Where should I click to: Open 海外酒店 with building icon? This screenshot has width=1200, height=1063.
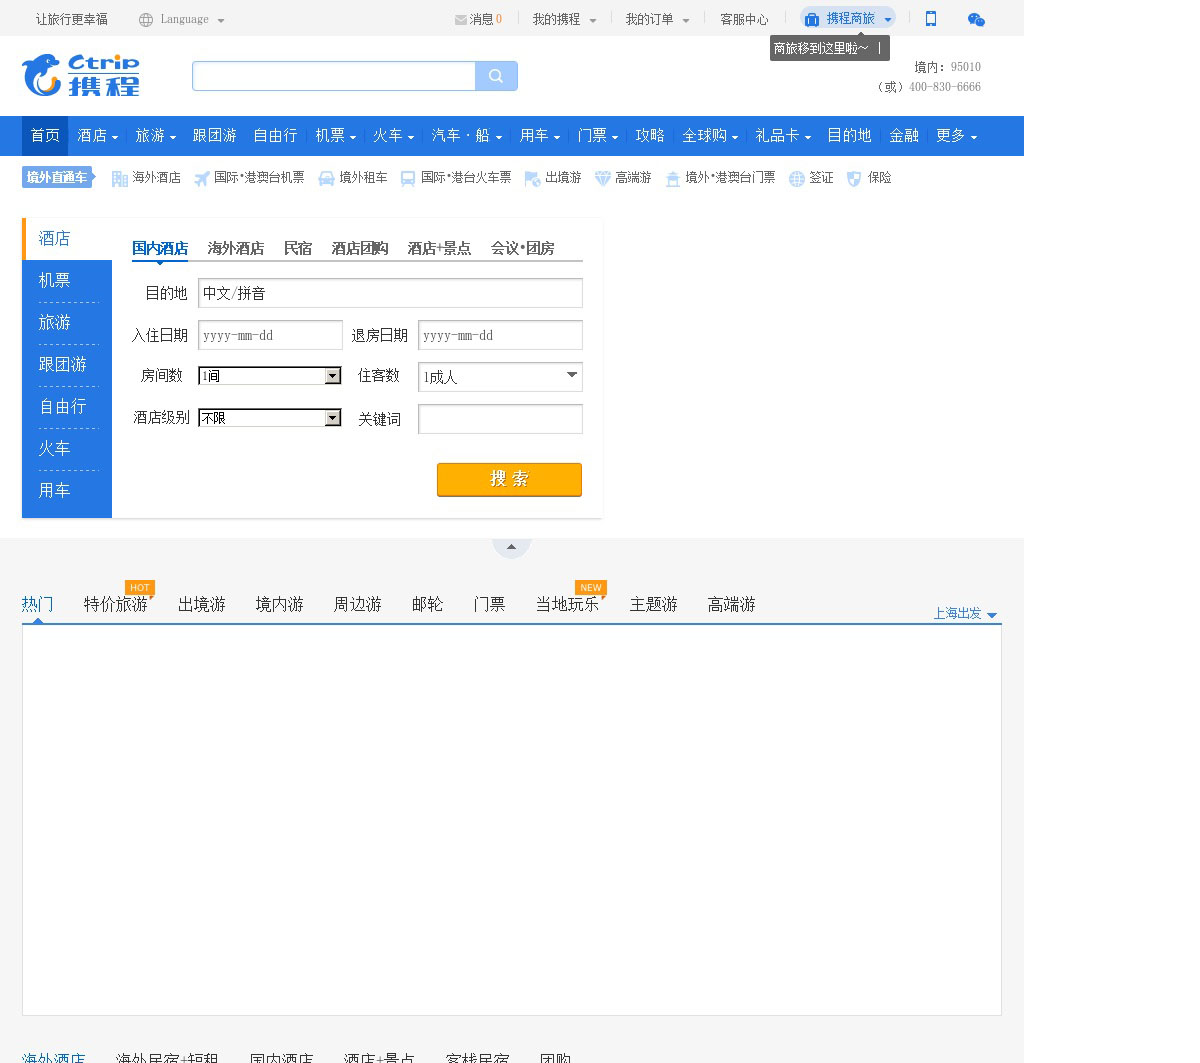[146, 178]
